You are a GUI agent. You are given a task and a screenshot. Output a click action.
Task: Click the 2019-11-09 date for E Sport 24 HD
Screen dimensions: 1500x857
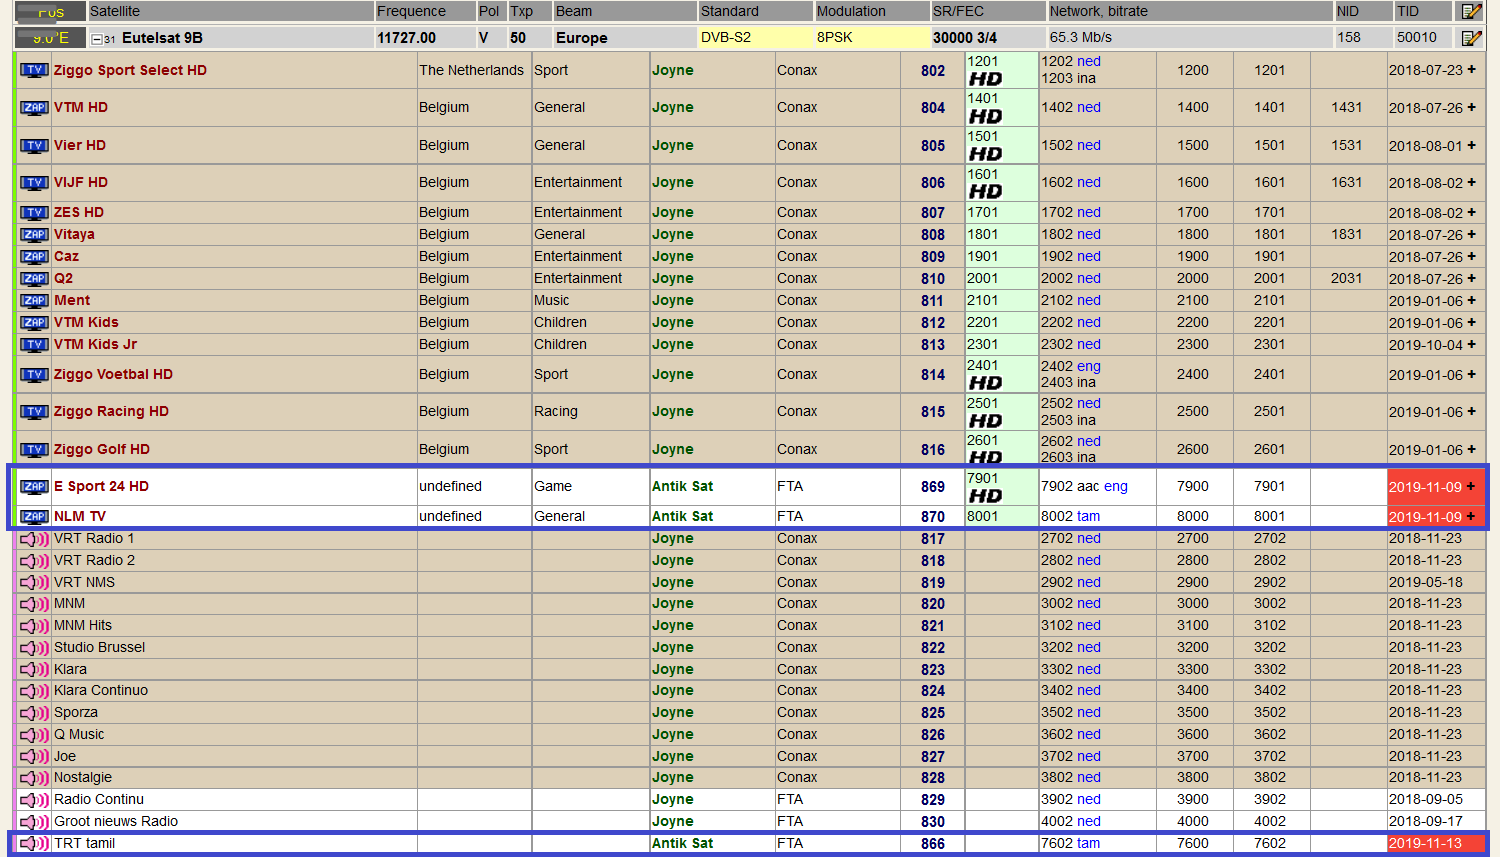1425,486
